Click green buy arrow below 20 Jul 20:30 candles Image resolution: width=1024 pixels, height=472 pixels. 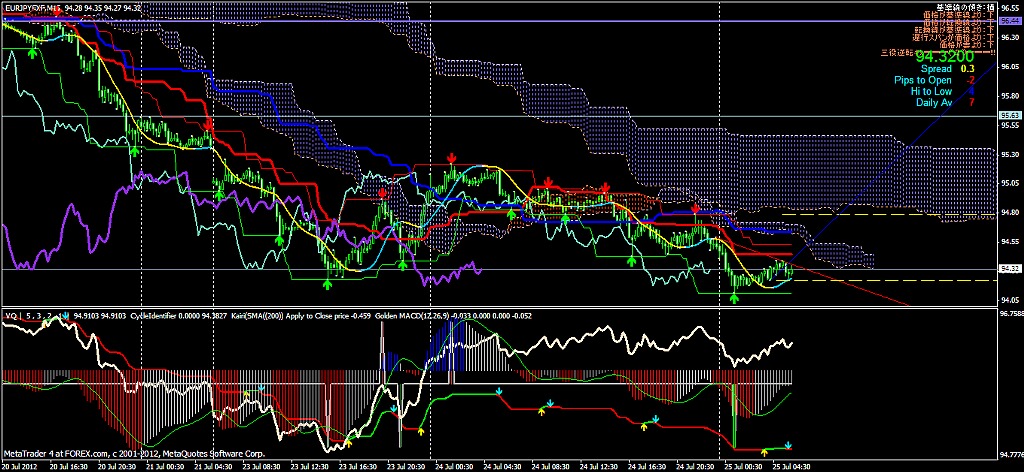point(134,151)
